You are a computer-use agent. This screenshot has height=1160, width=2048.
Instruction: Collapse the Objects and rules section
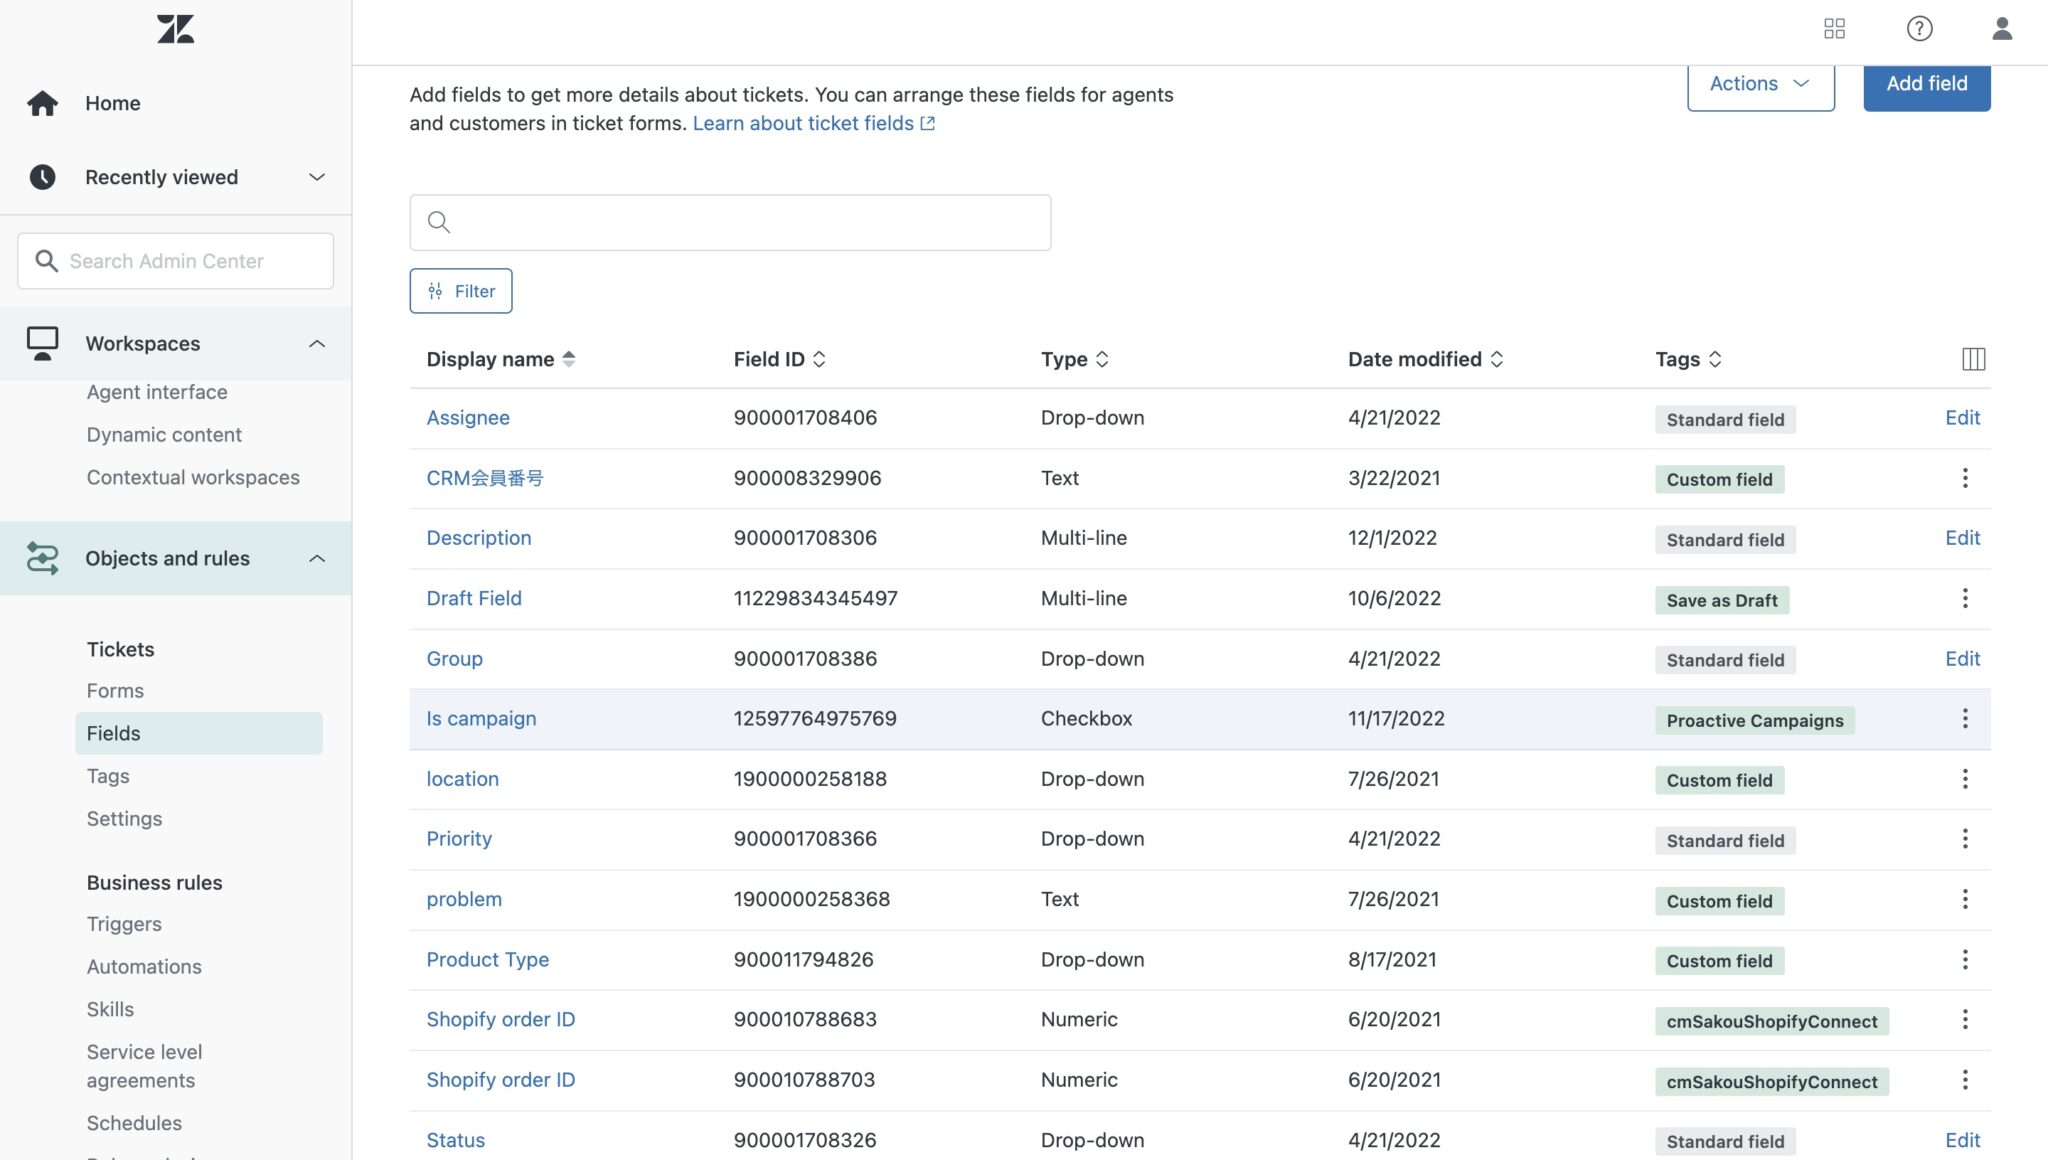click(x=317, y=558)
